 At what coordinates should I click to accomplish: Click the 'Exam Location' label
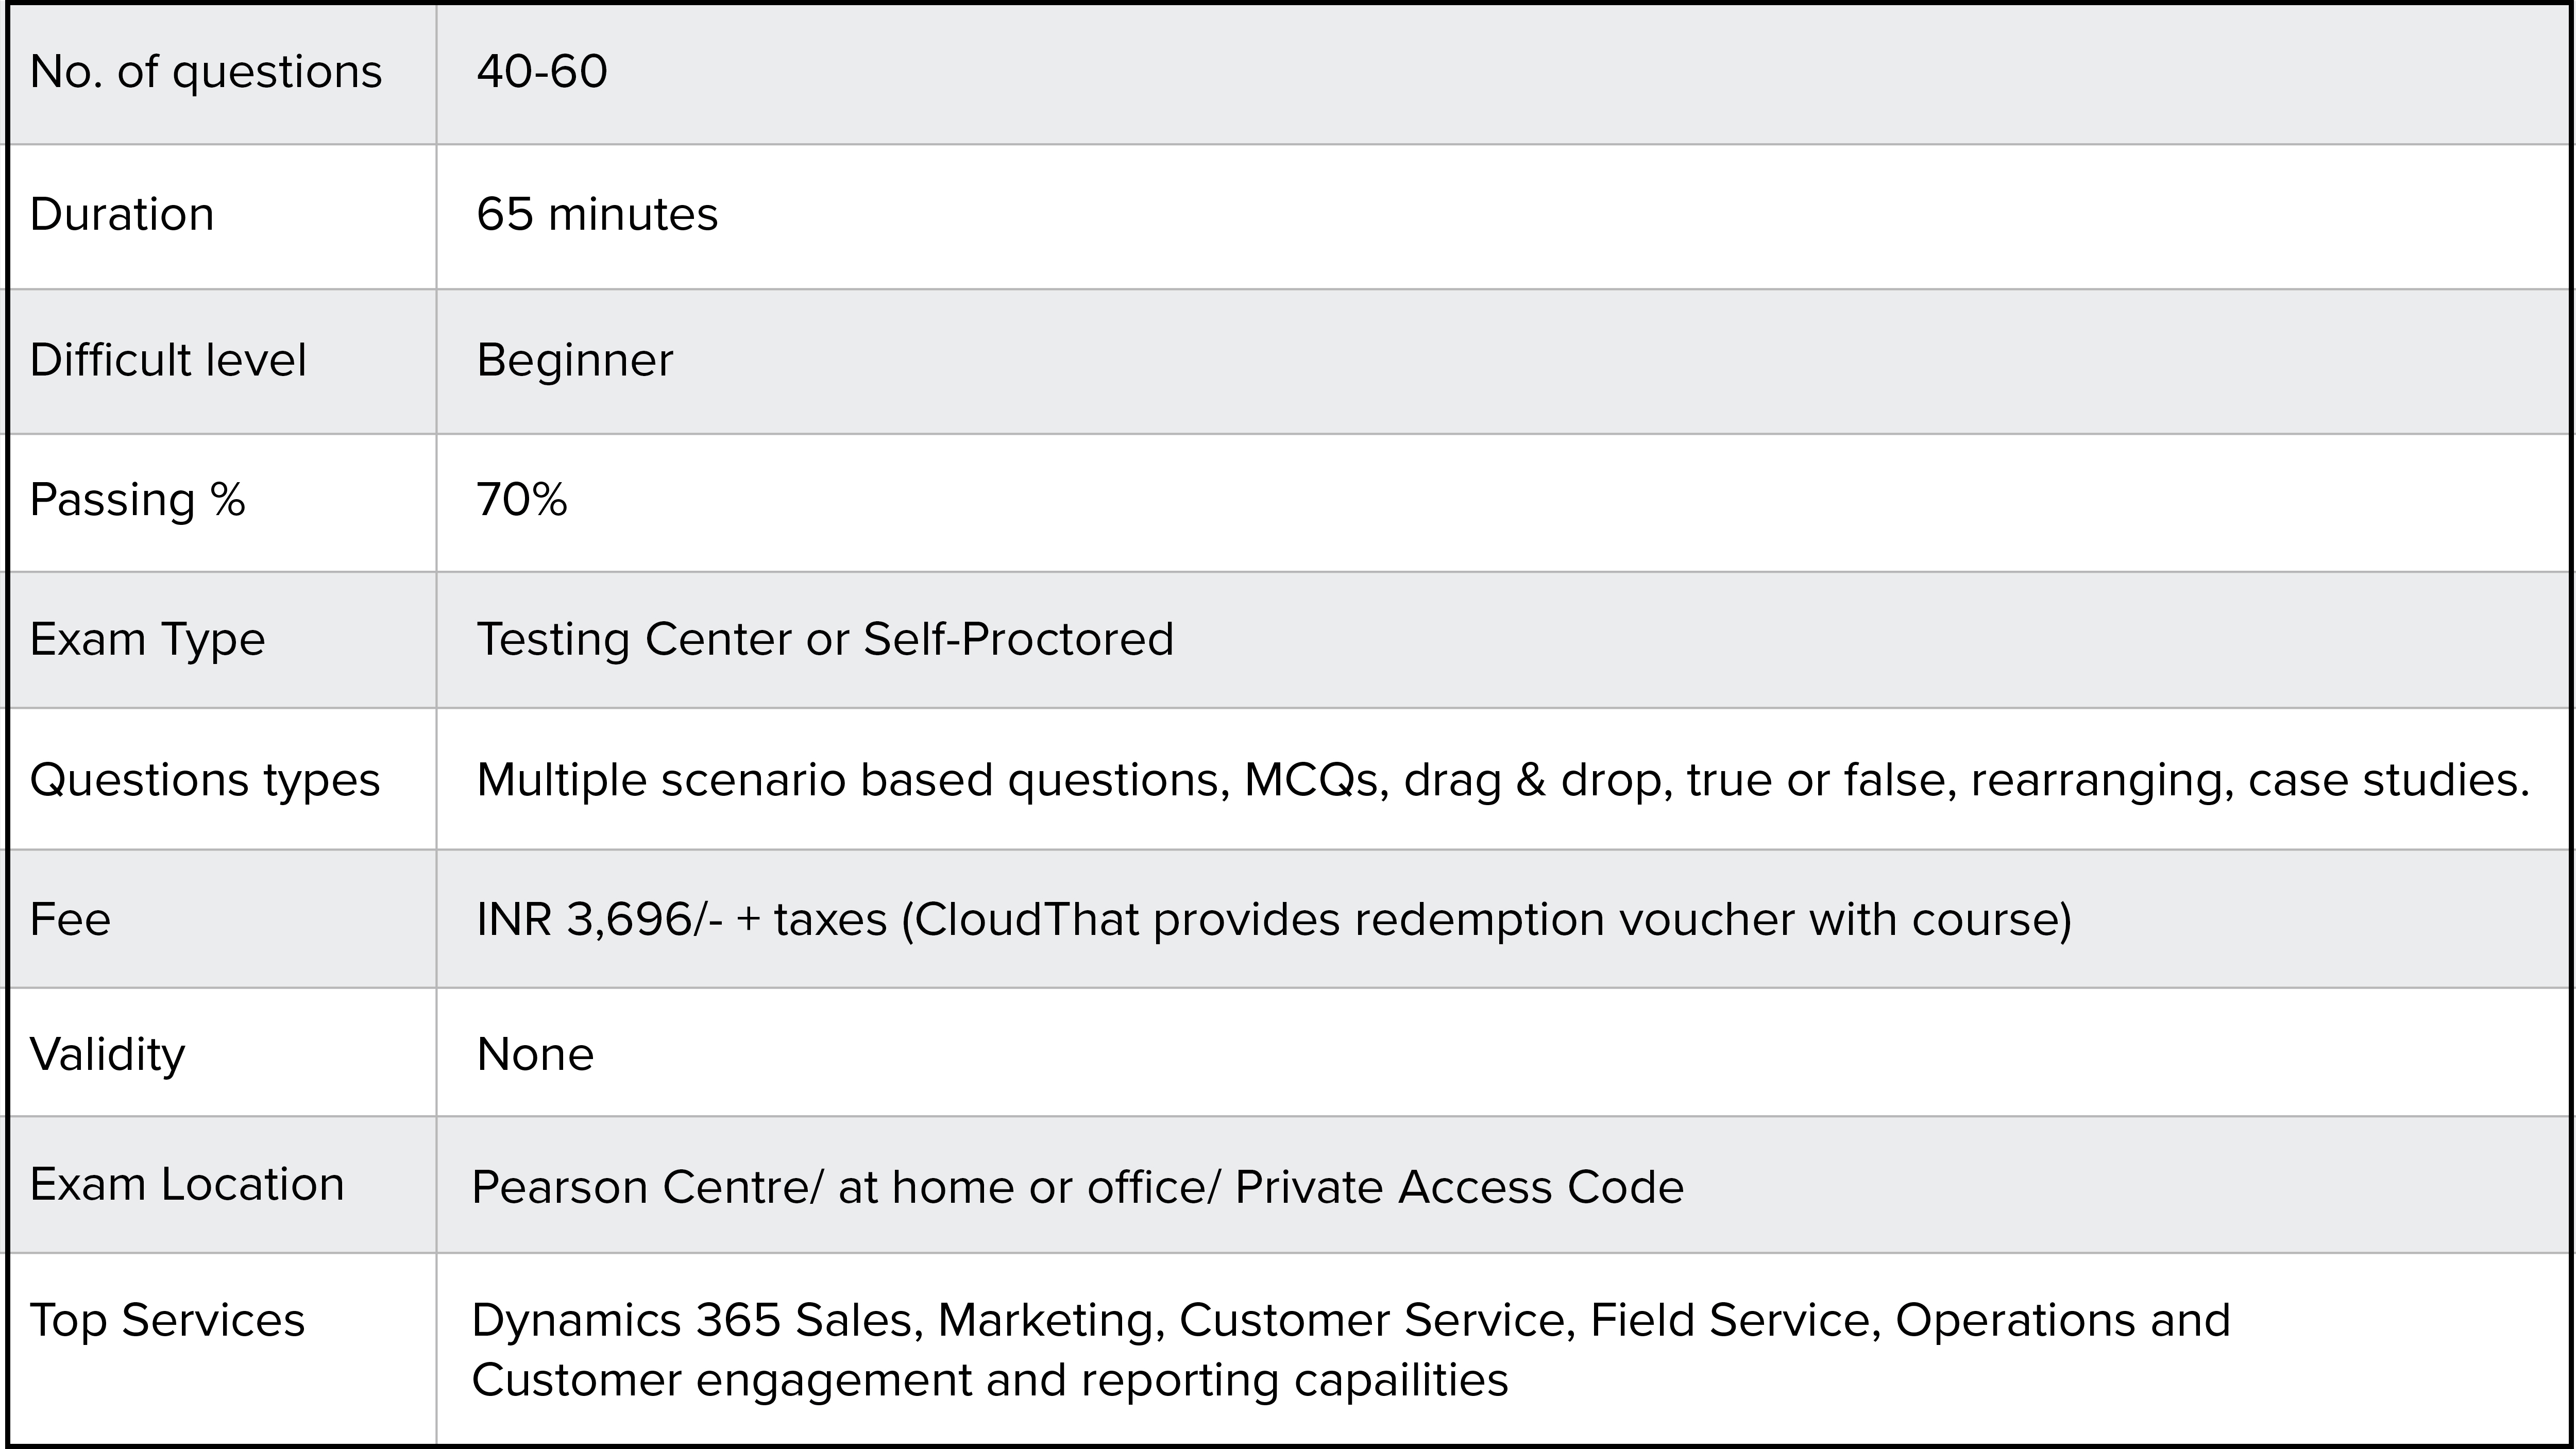pyautogui.click(x=187, y=1185)
